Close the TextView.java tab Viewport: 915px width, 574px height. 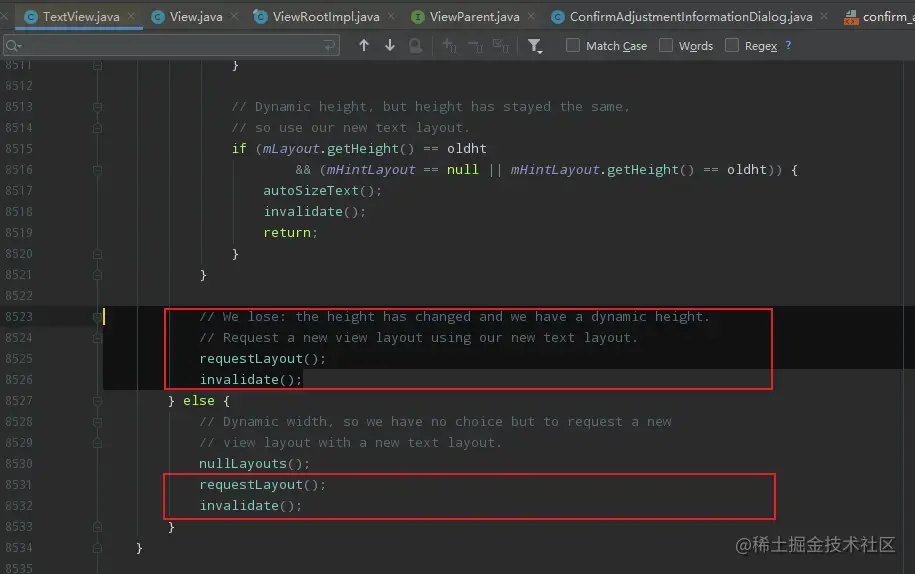click(131, 16)
